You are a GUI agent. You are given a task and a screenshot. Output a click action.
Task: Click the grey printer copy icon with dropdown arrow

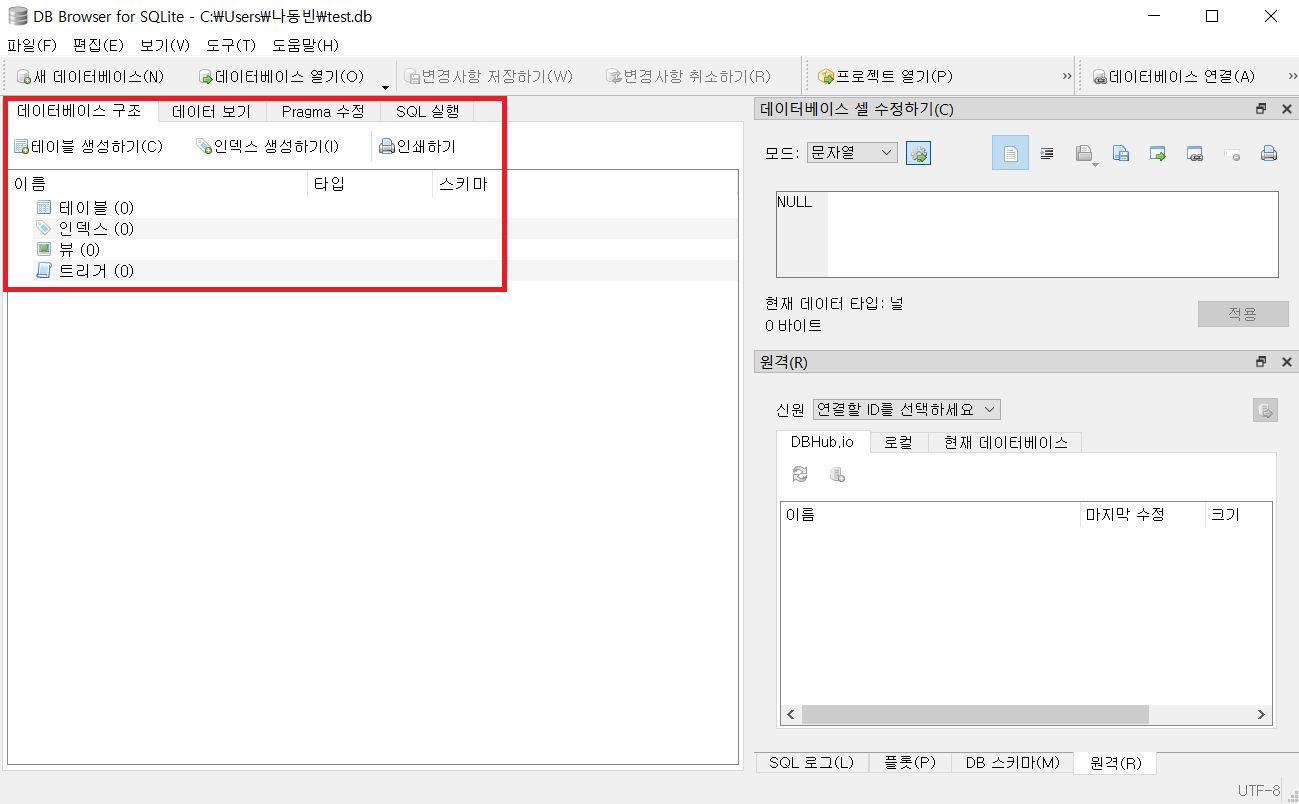coord(1085,154)
